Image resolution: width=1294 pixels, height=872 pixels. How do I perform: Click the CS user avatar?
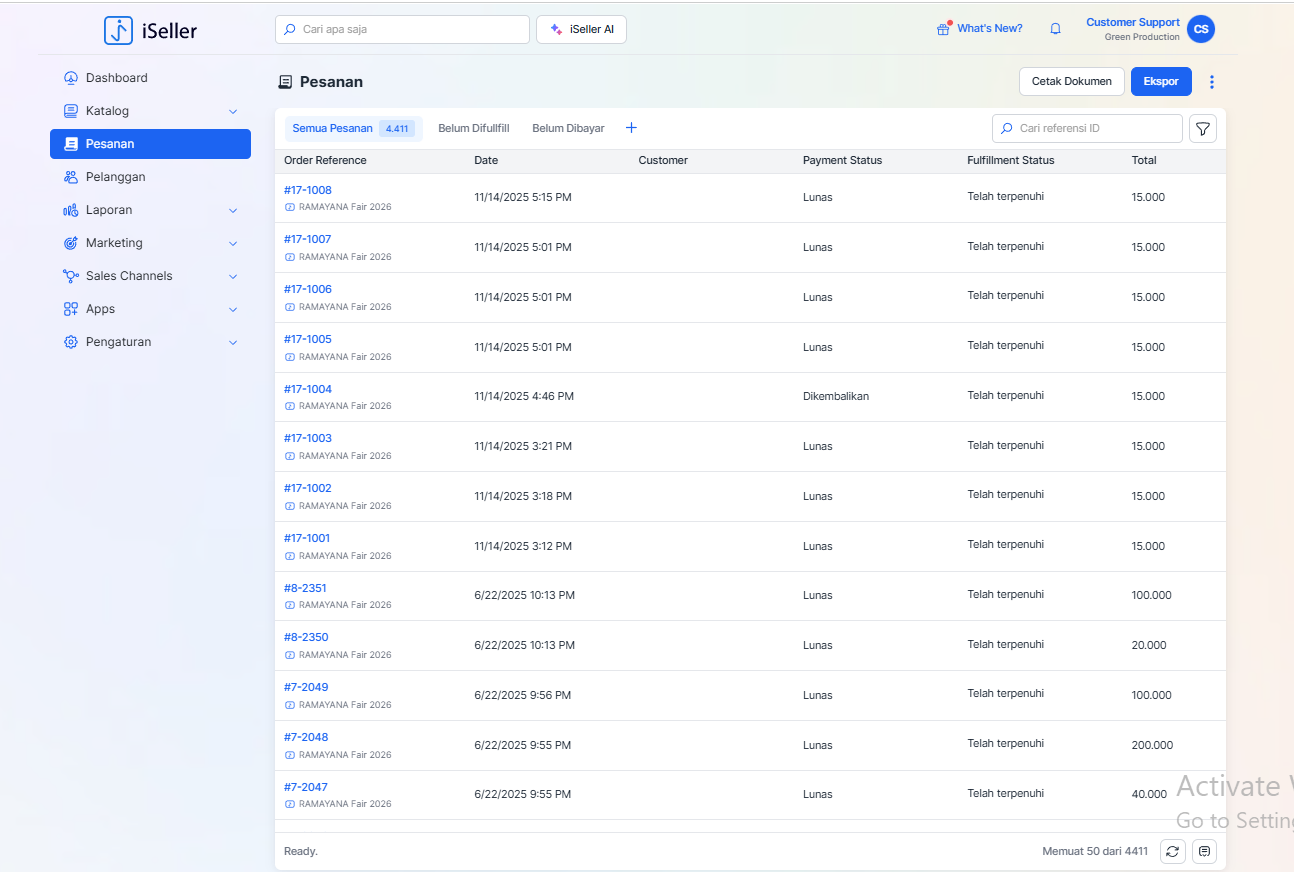pyautogui.click(x=1201, y=29)
